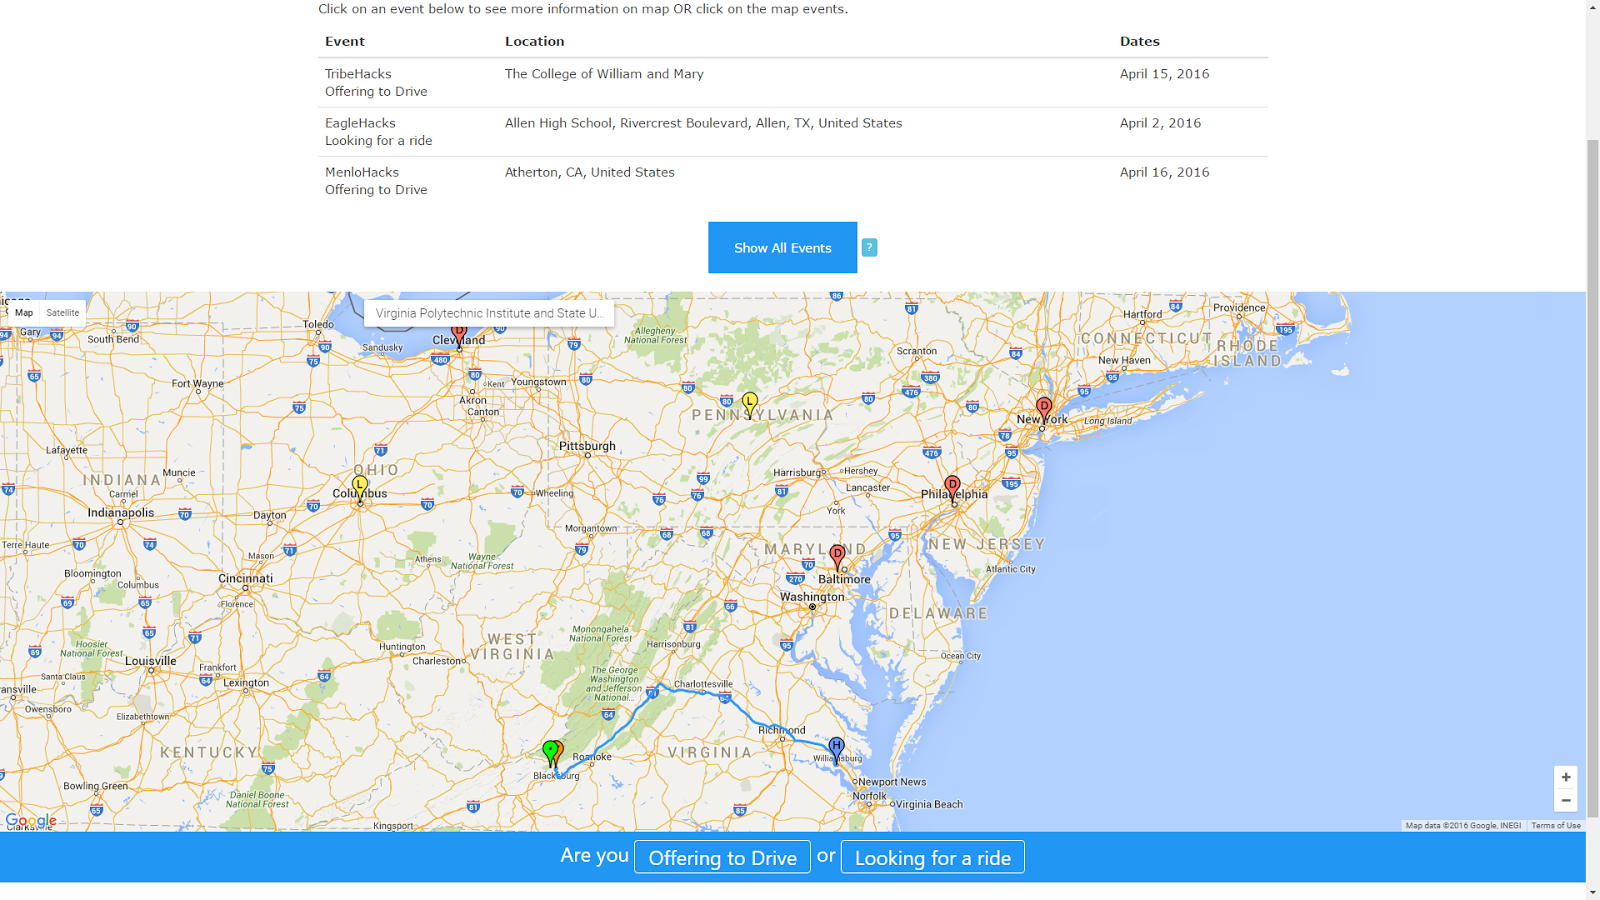The image size is (1600, 900).
Task: Click Louisville label on map
Action: click(x=151, y=661)
